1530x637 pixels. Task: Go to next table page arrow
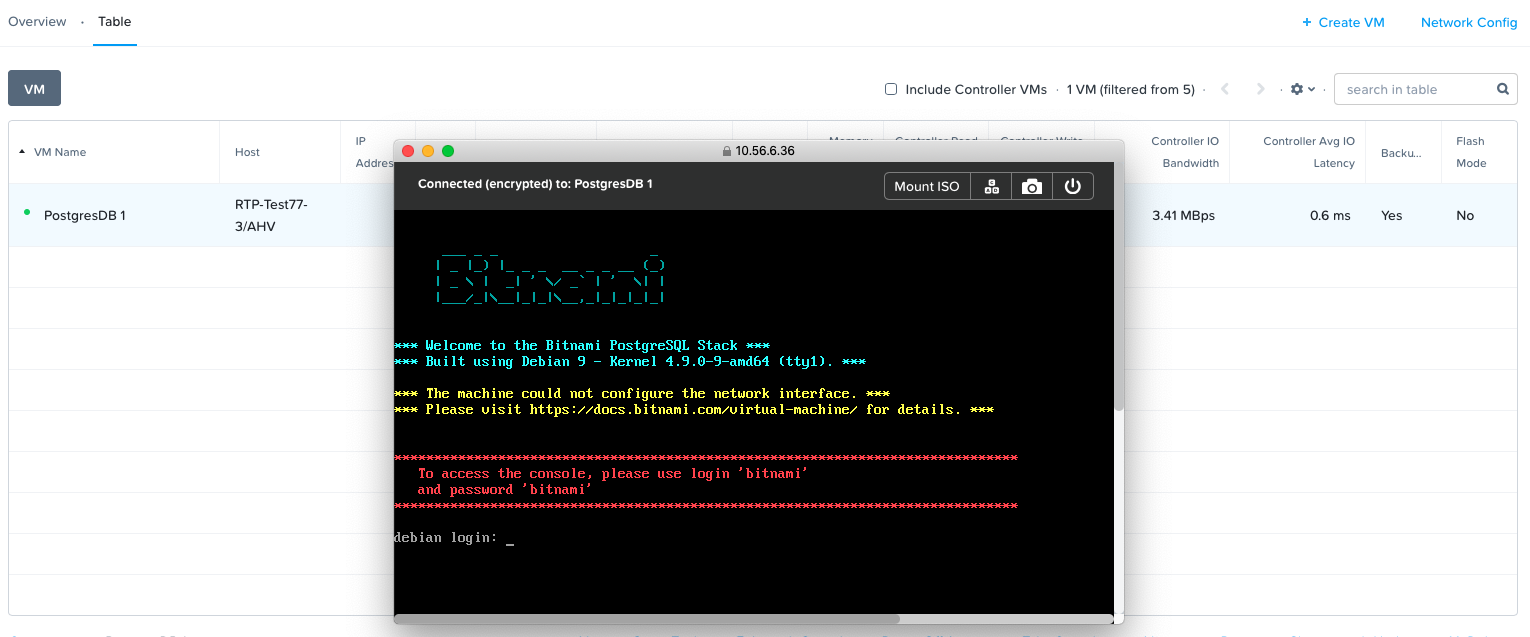click(1261, 89)
